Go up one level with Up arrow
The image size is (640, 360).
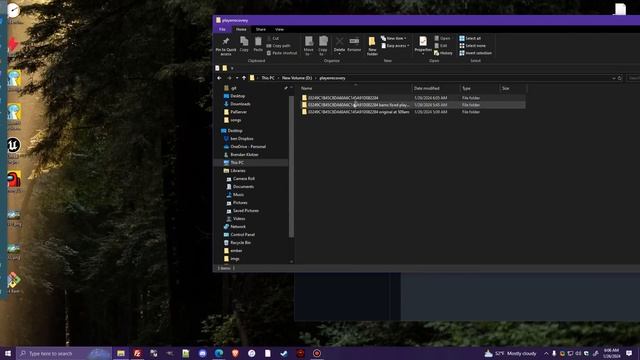point(244,78)
